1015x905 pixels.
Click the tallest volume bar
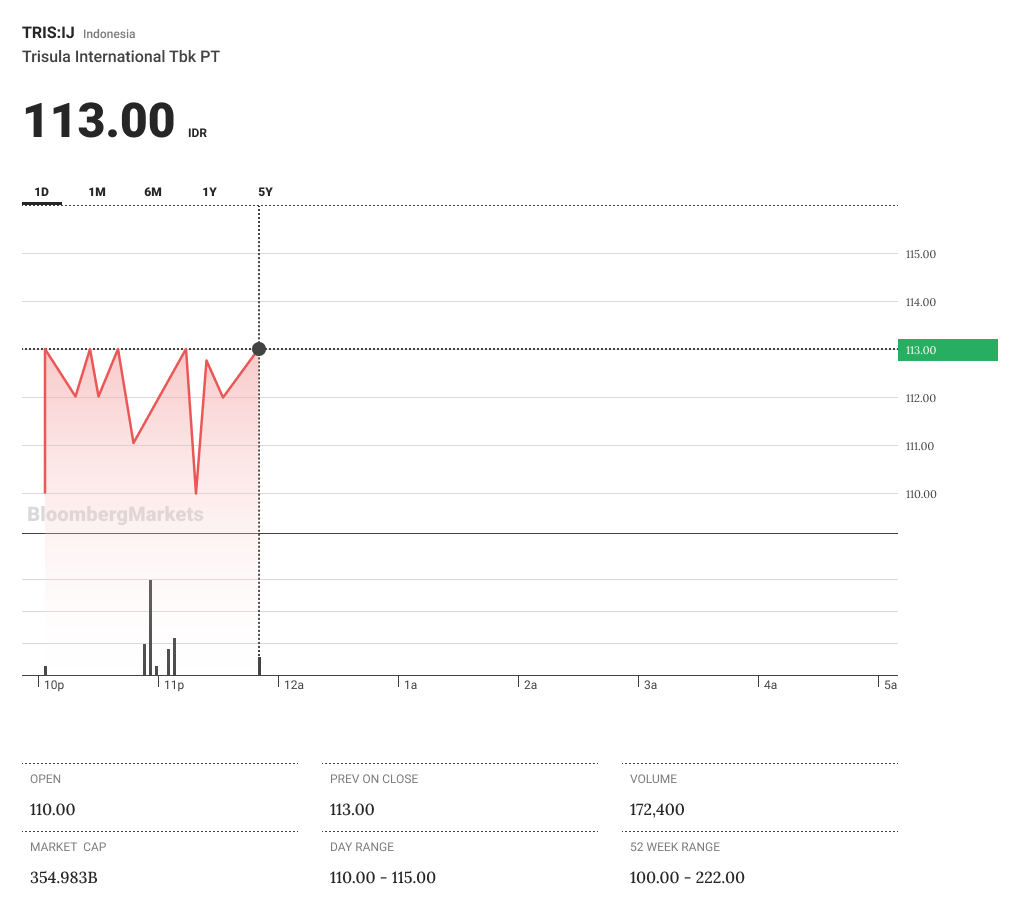coord(150,626)
